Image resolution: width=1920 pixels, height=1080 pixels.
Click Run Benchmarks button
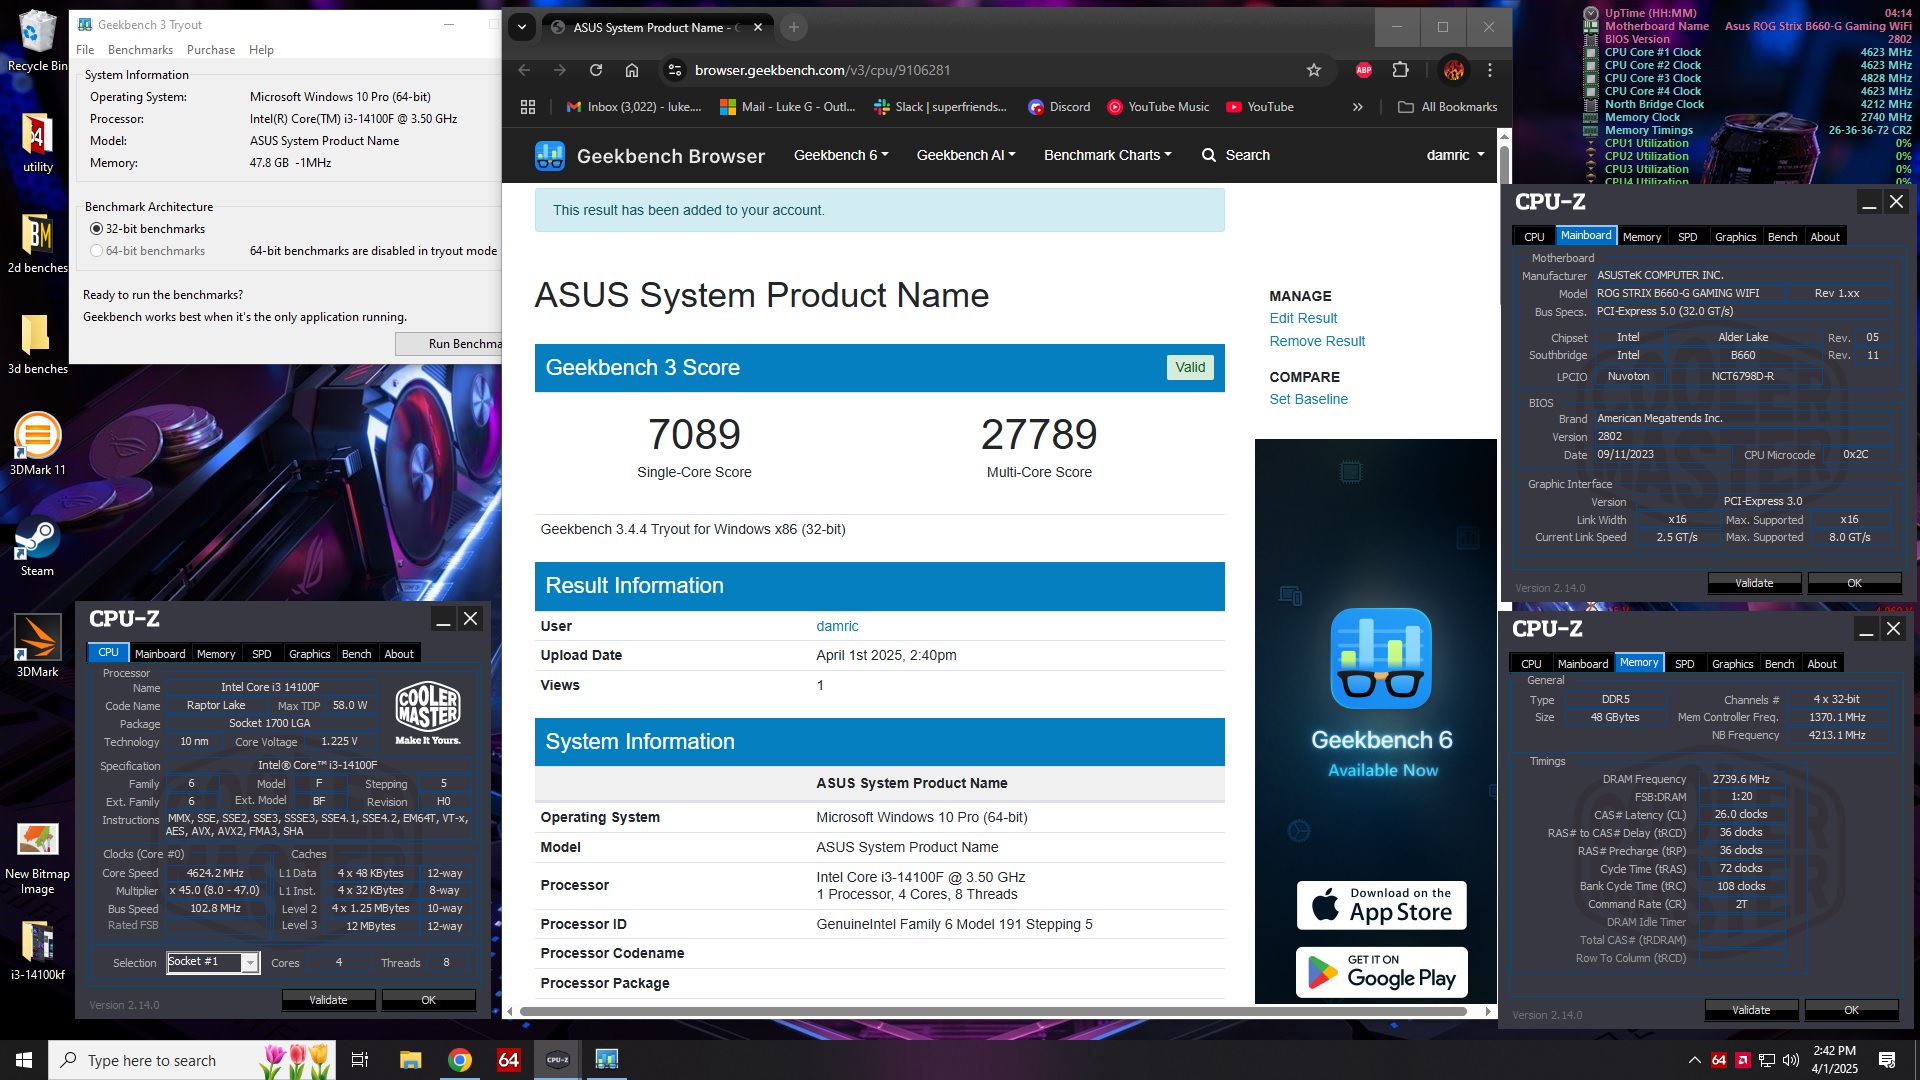tap(449, 344)
